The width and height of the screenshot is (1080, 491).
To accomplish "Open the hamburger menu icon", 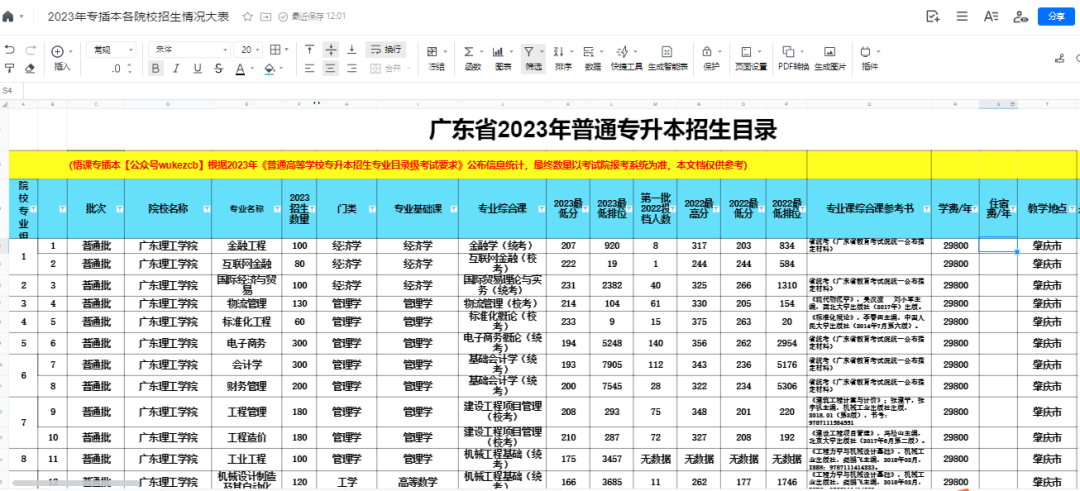I will coord(962,17).
